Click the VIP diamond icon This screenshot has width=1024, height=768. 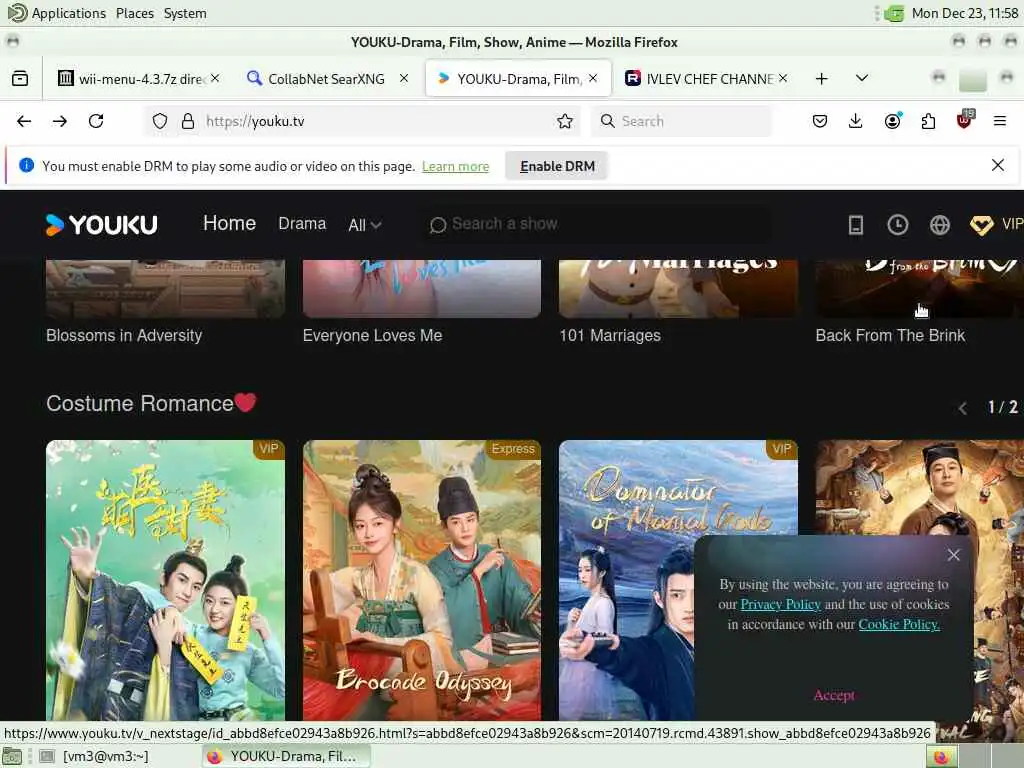pyautogui.click(x=981, y=225)
